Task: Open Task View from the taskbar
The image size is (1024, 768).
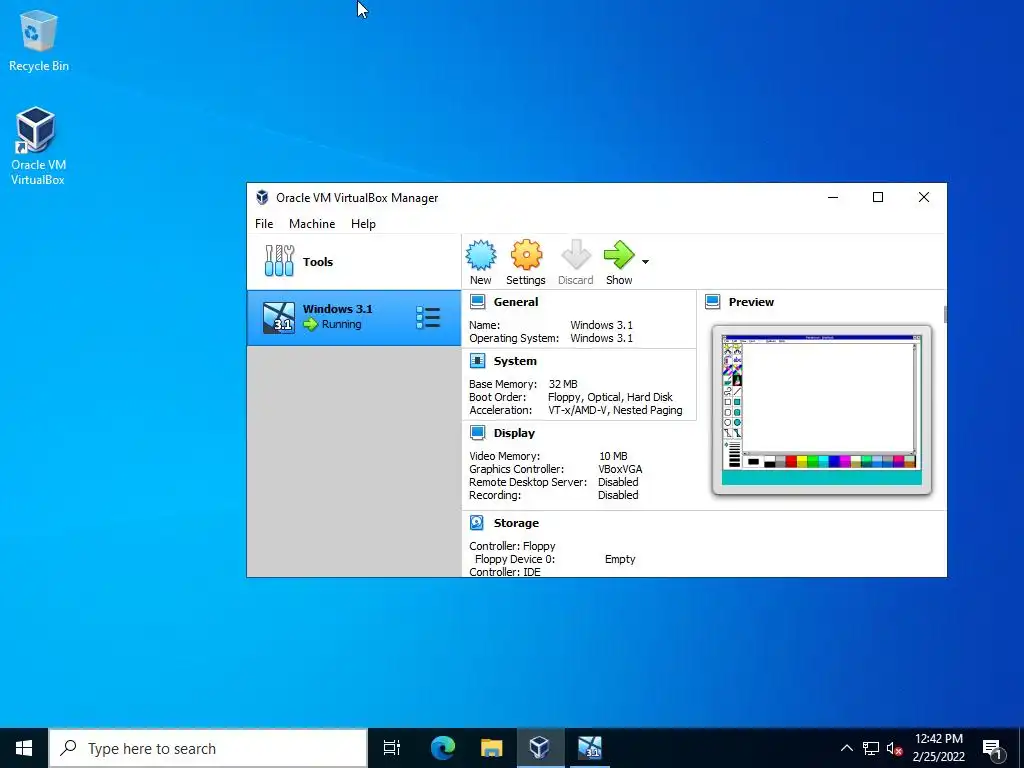Action: [392, 748]
